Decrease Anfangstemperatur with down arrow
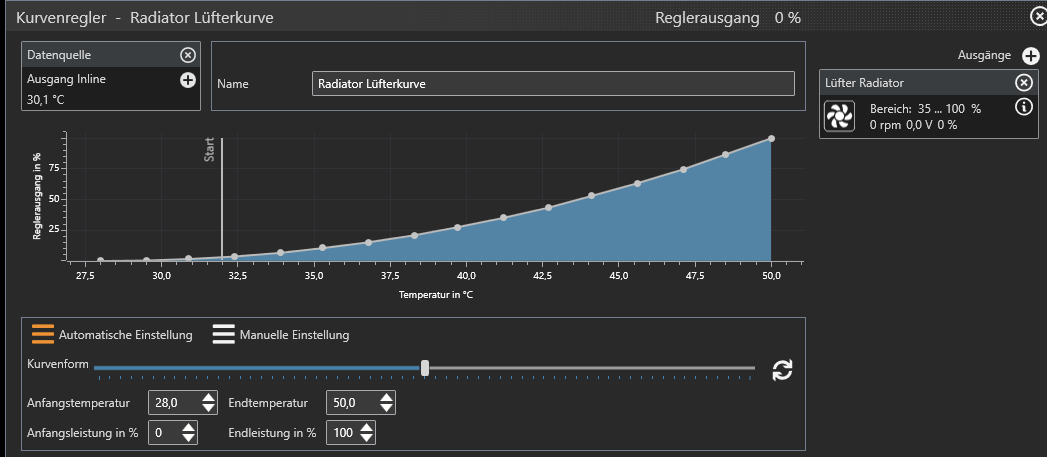 tap(209, 408)
